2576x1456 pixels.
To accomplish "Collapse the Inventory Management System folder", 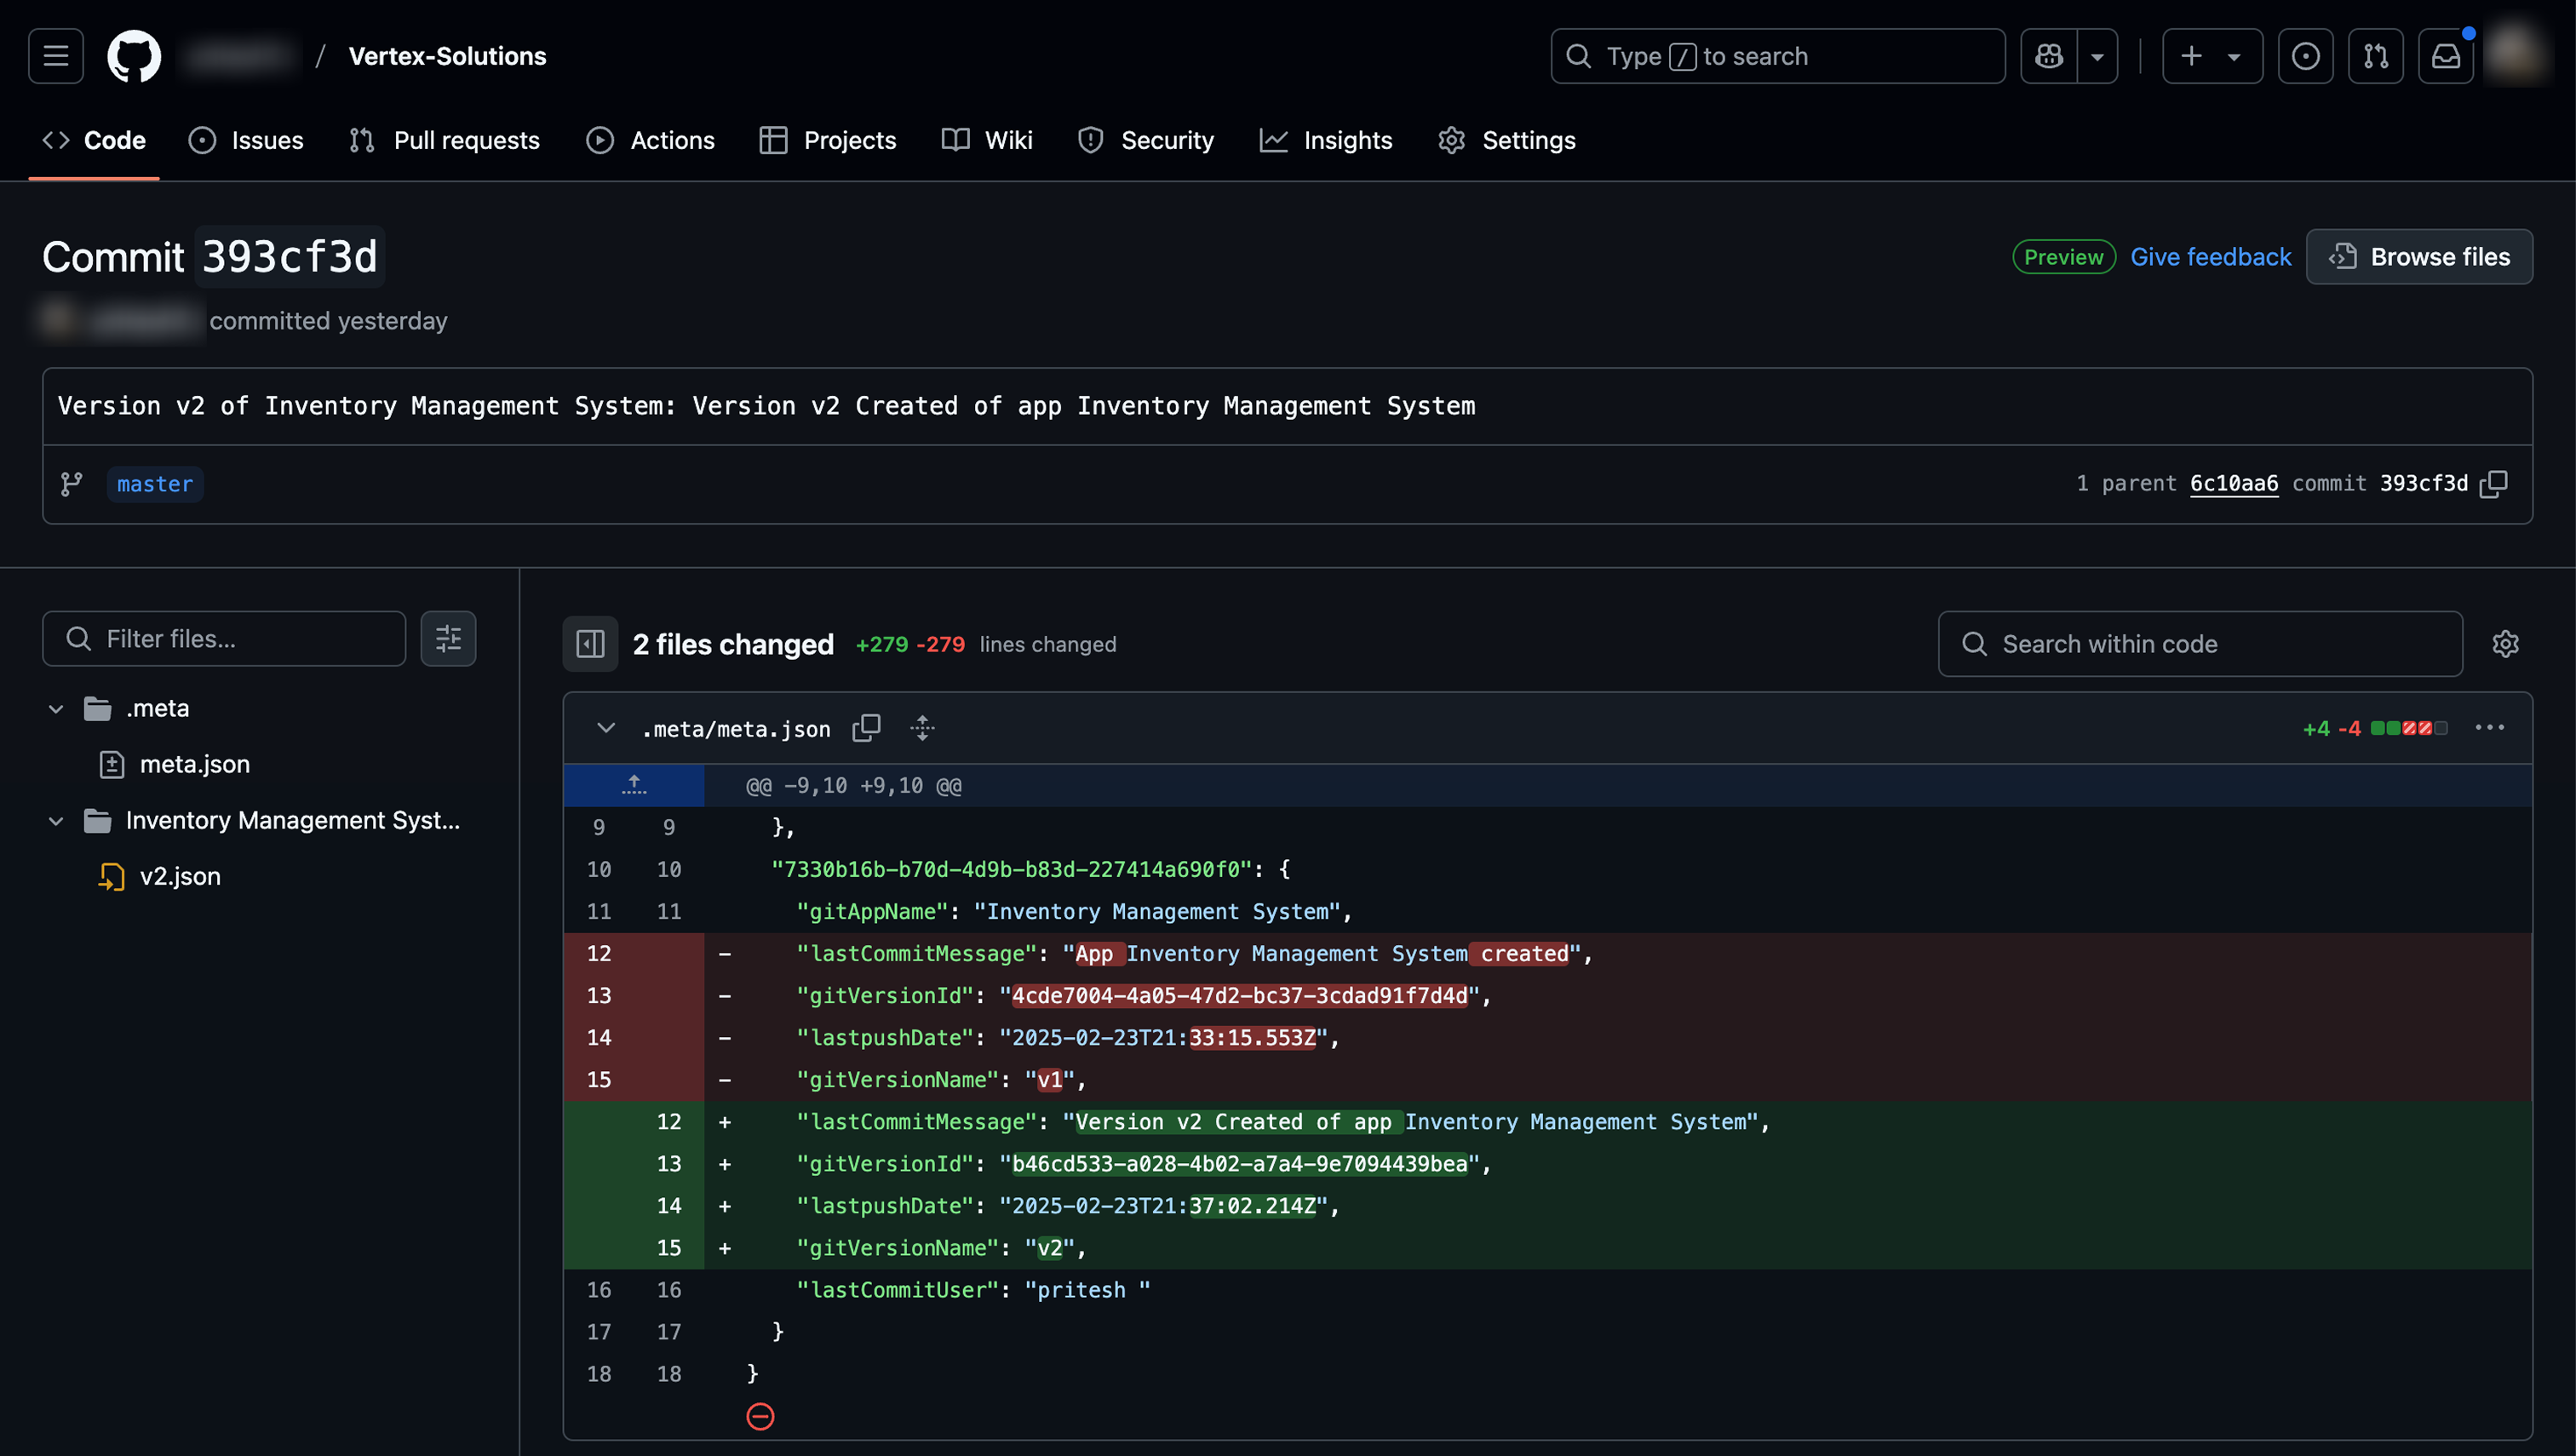I will click(56, 820).
